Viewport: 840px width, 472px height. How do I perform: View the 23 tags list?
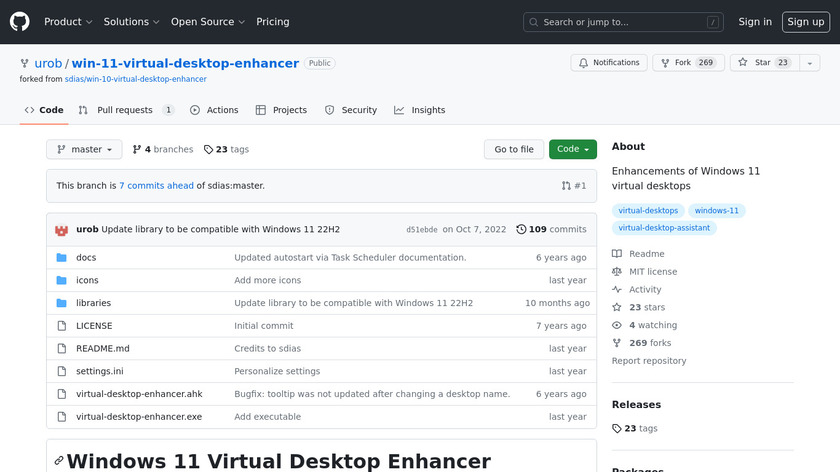[x=226, y=149]
